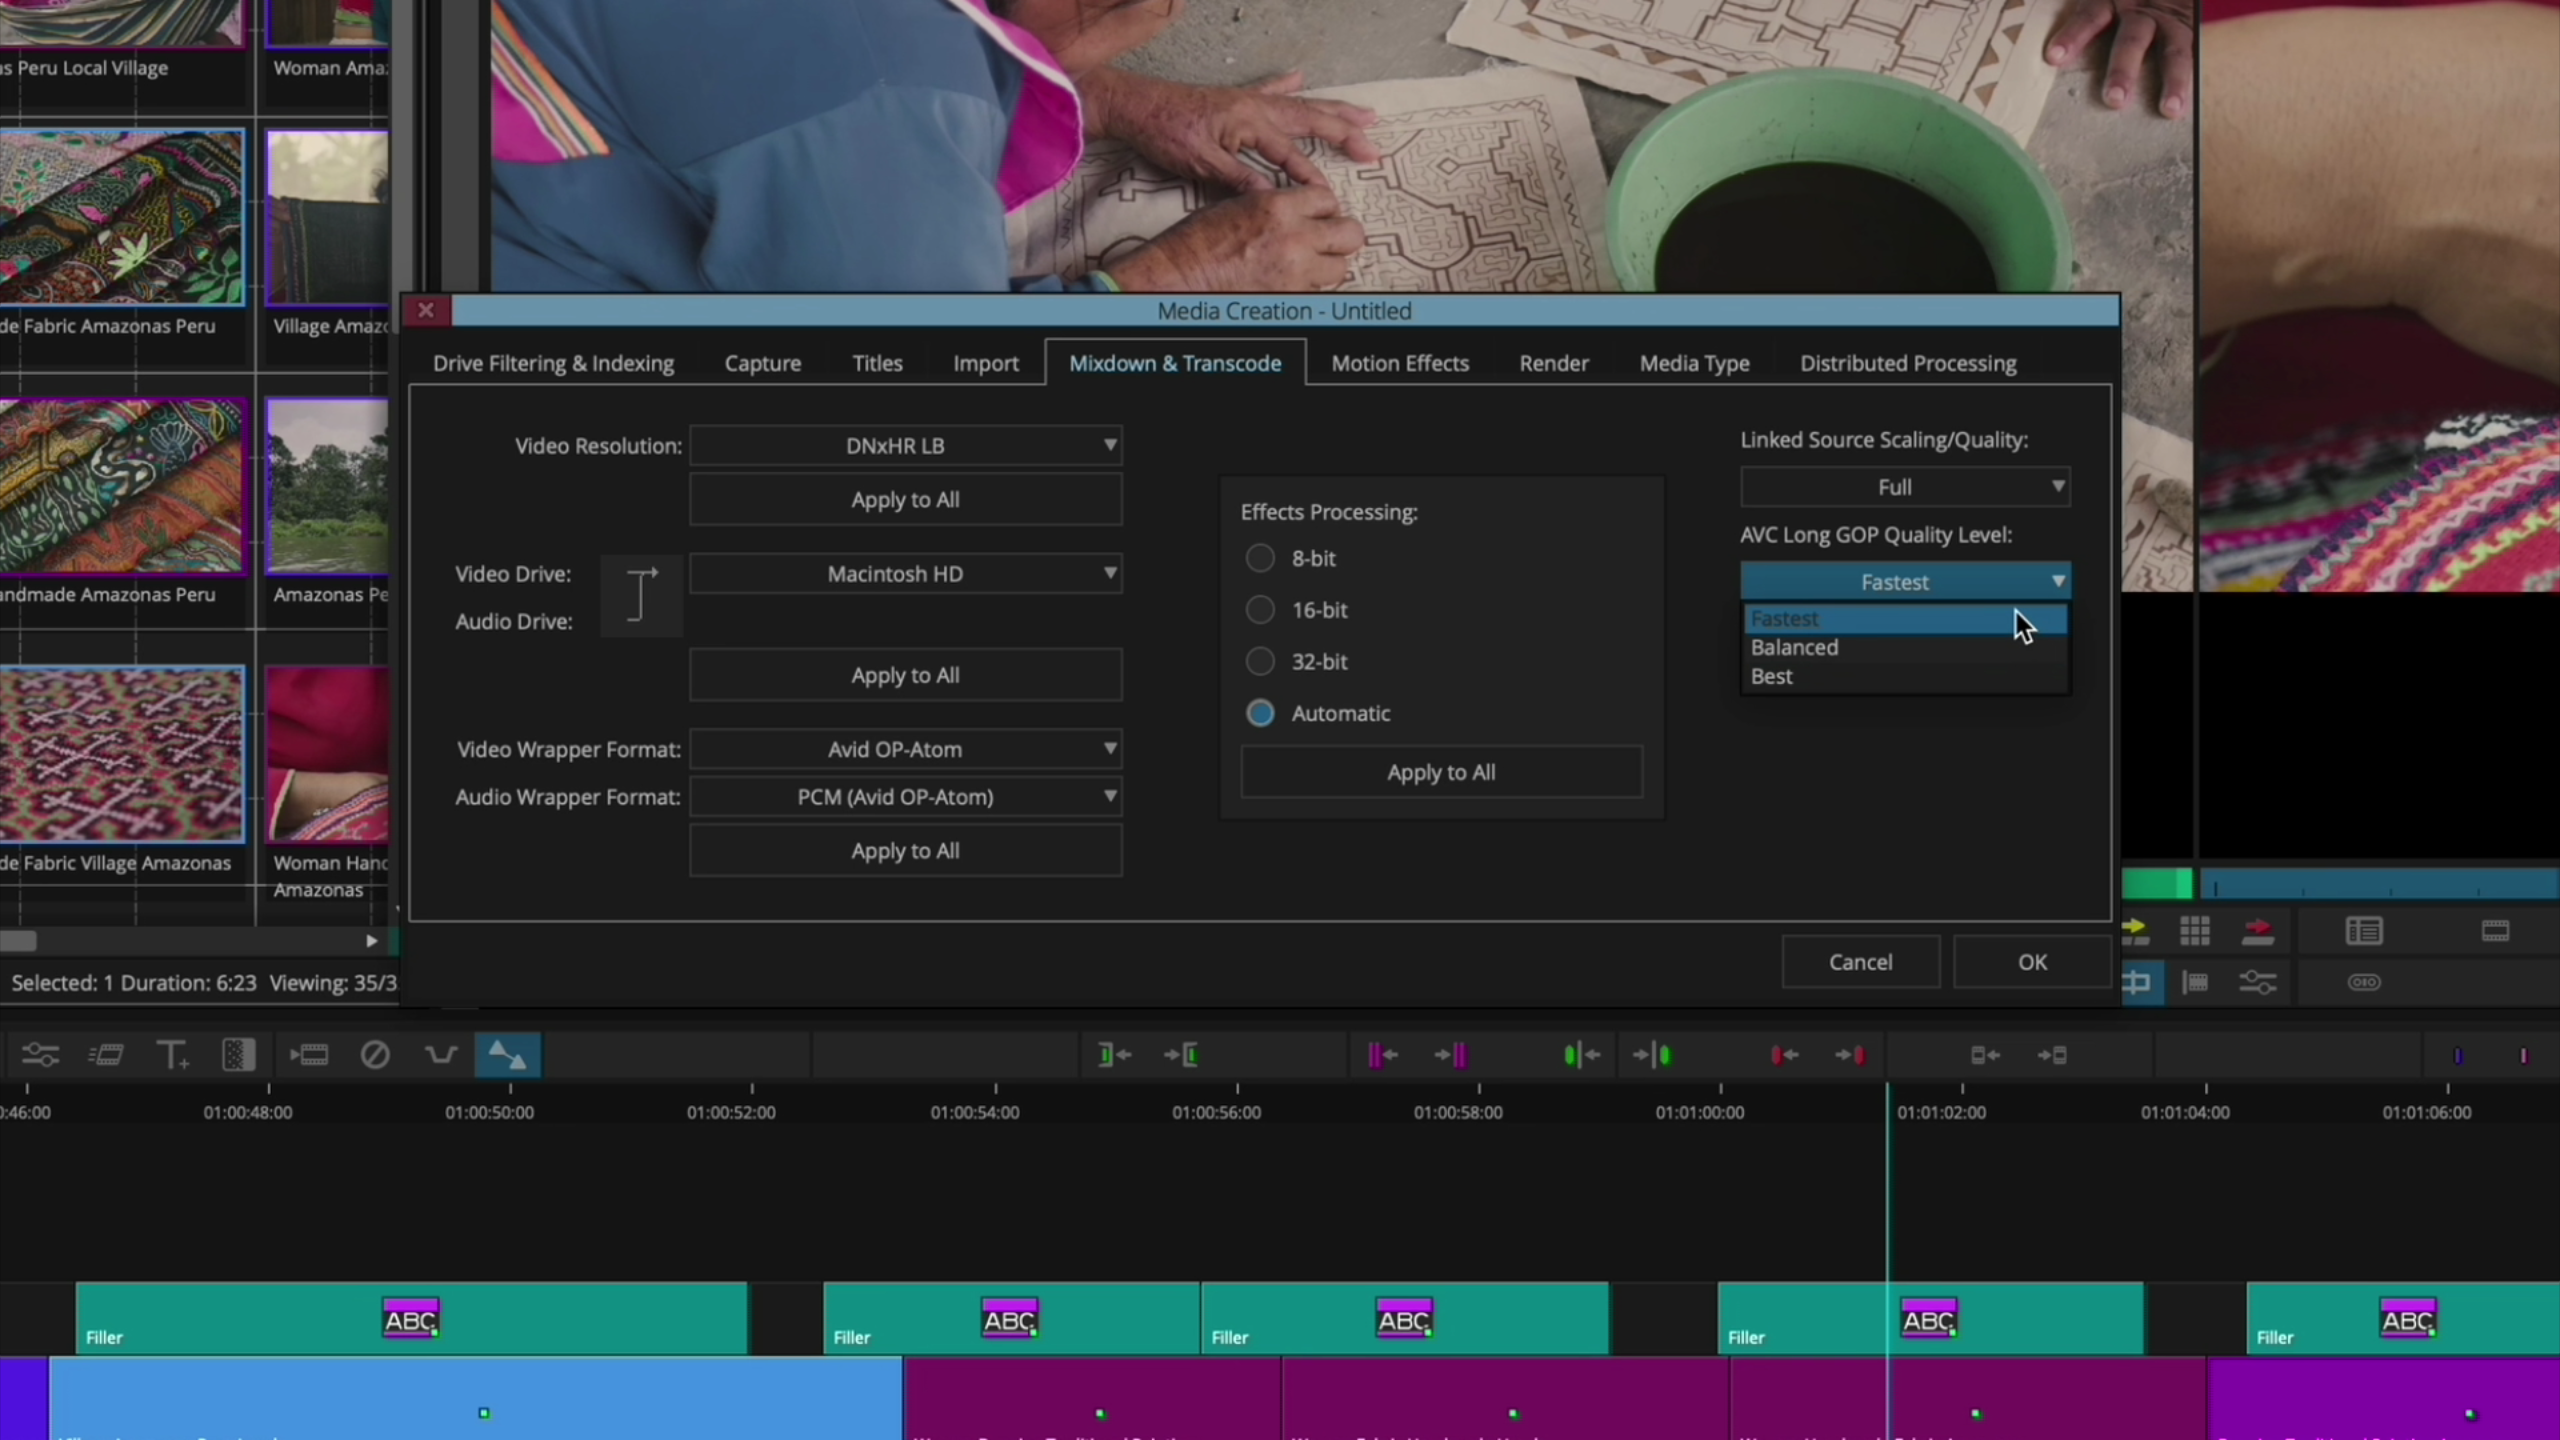
Task: Click the grid view icon below the monitor
Action: click(2194, 931)
